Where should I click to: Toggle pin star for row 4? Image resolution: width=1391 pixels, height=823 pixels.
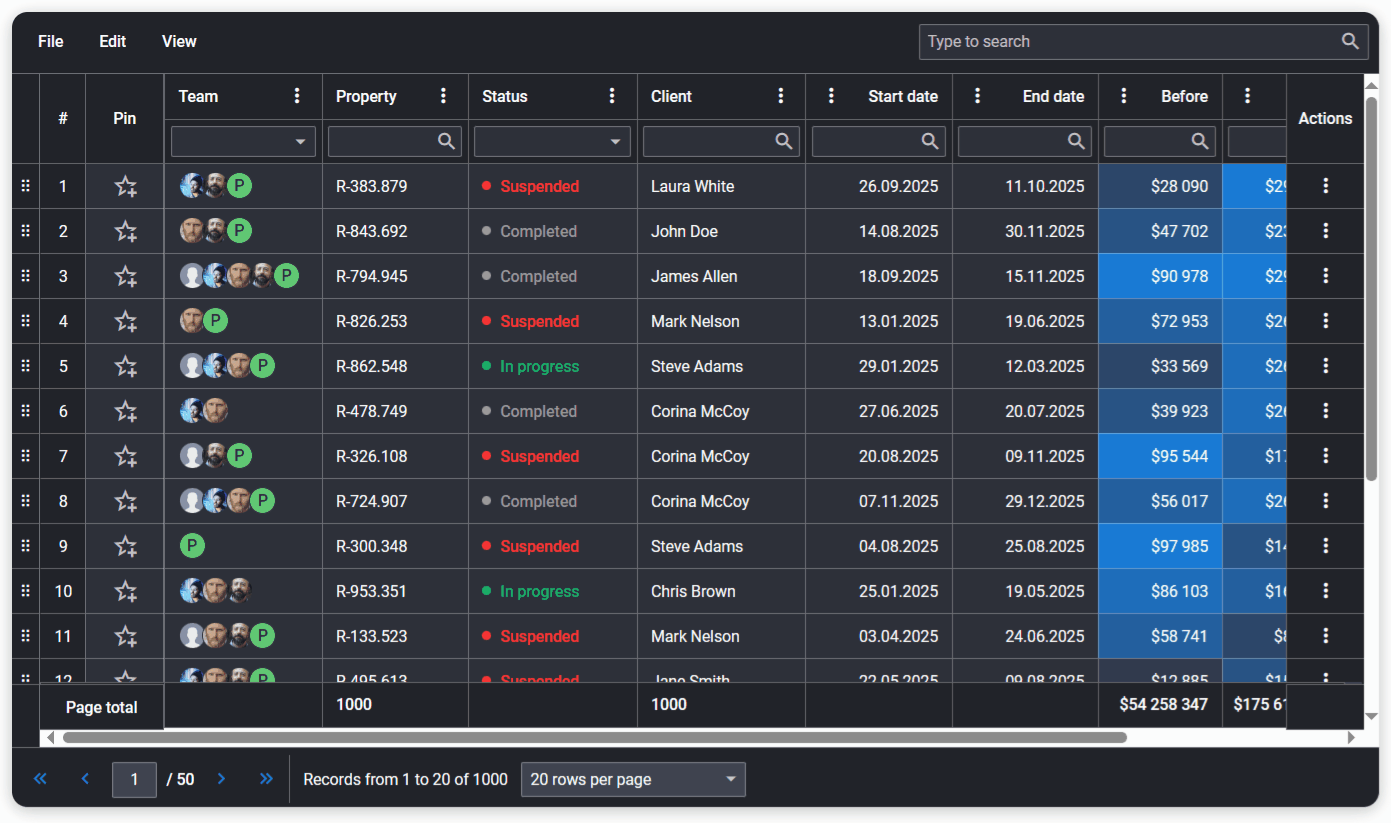(x=125, y=321)
